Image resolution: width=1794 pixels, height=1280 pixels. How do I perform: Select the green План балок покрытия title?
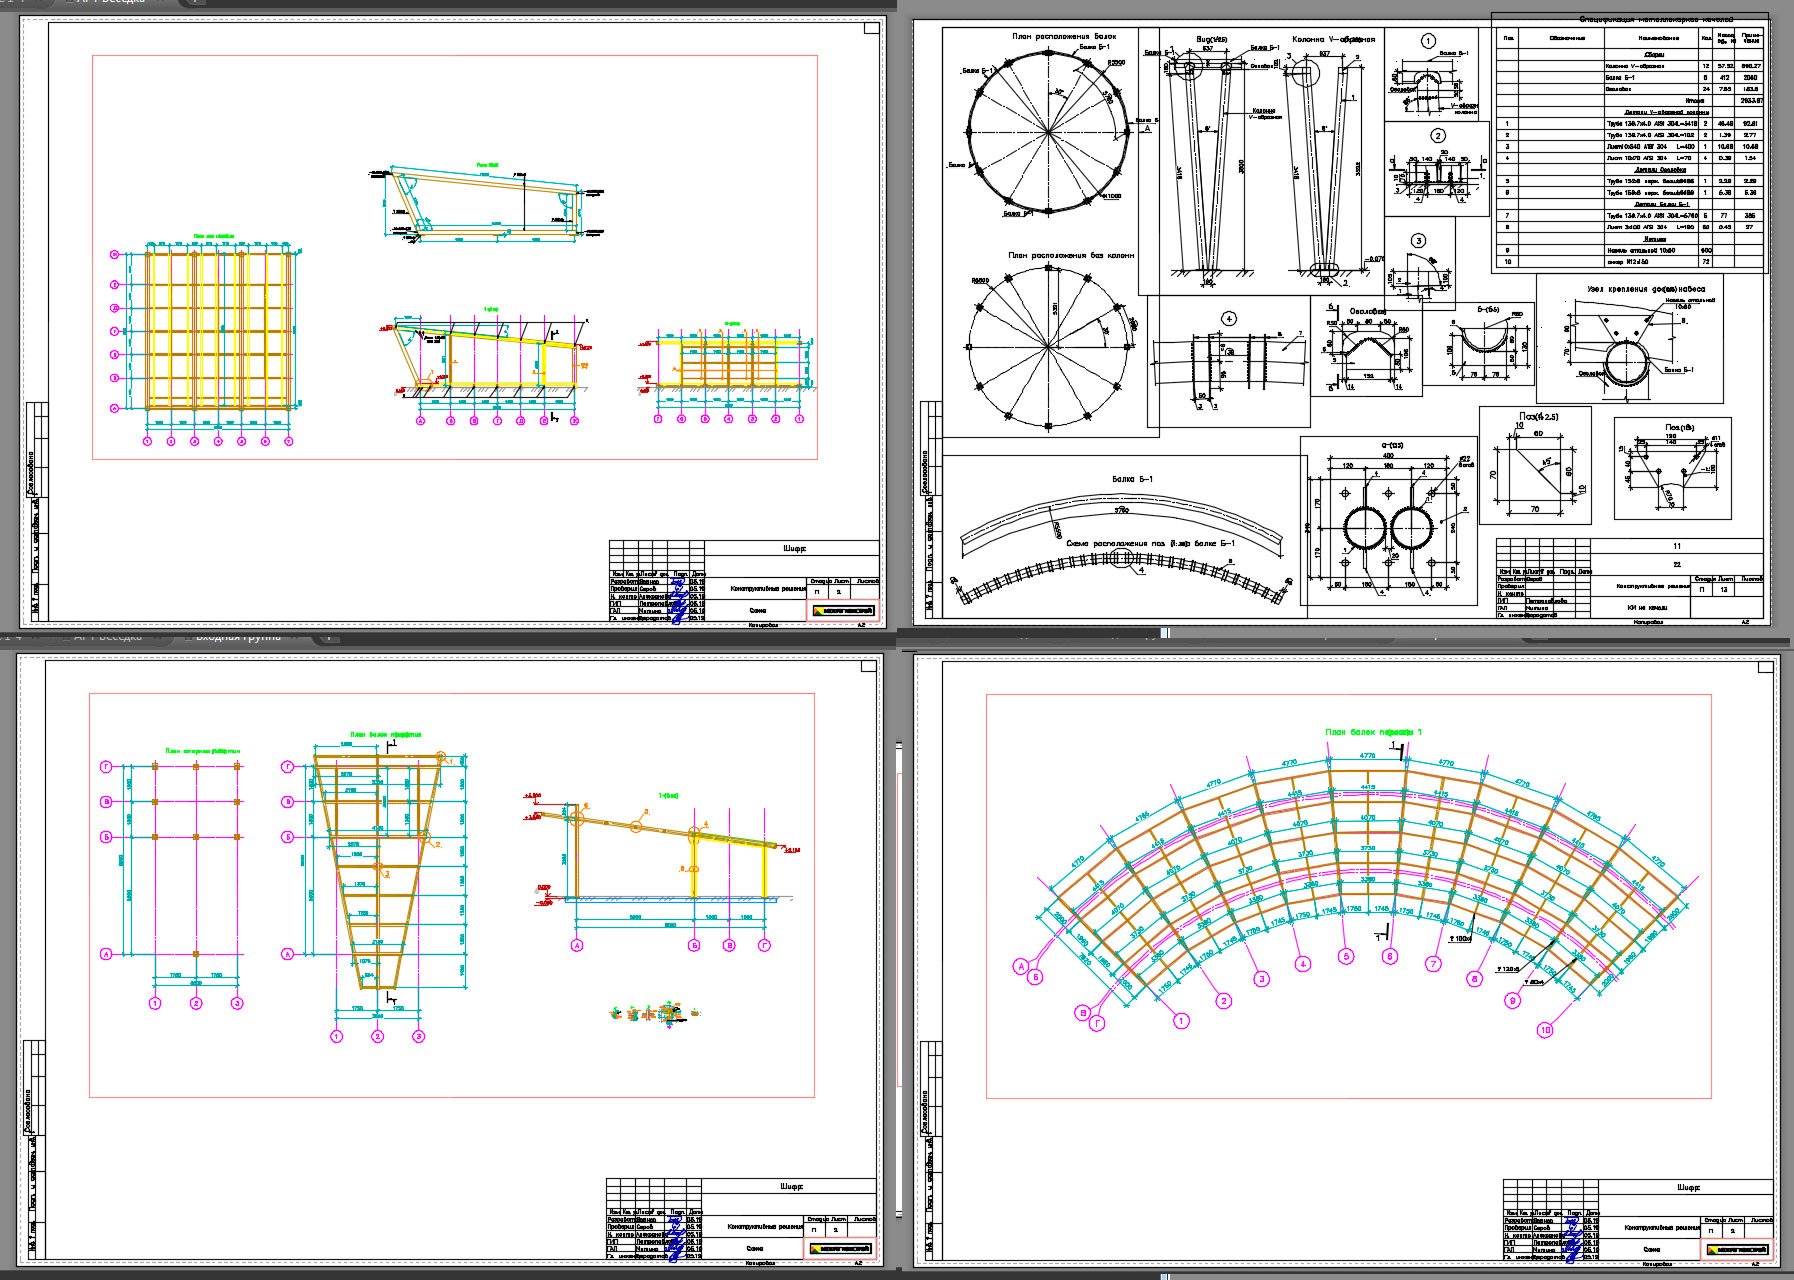coord(386,734)
